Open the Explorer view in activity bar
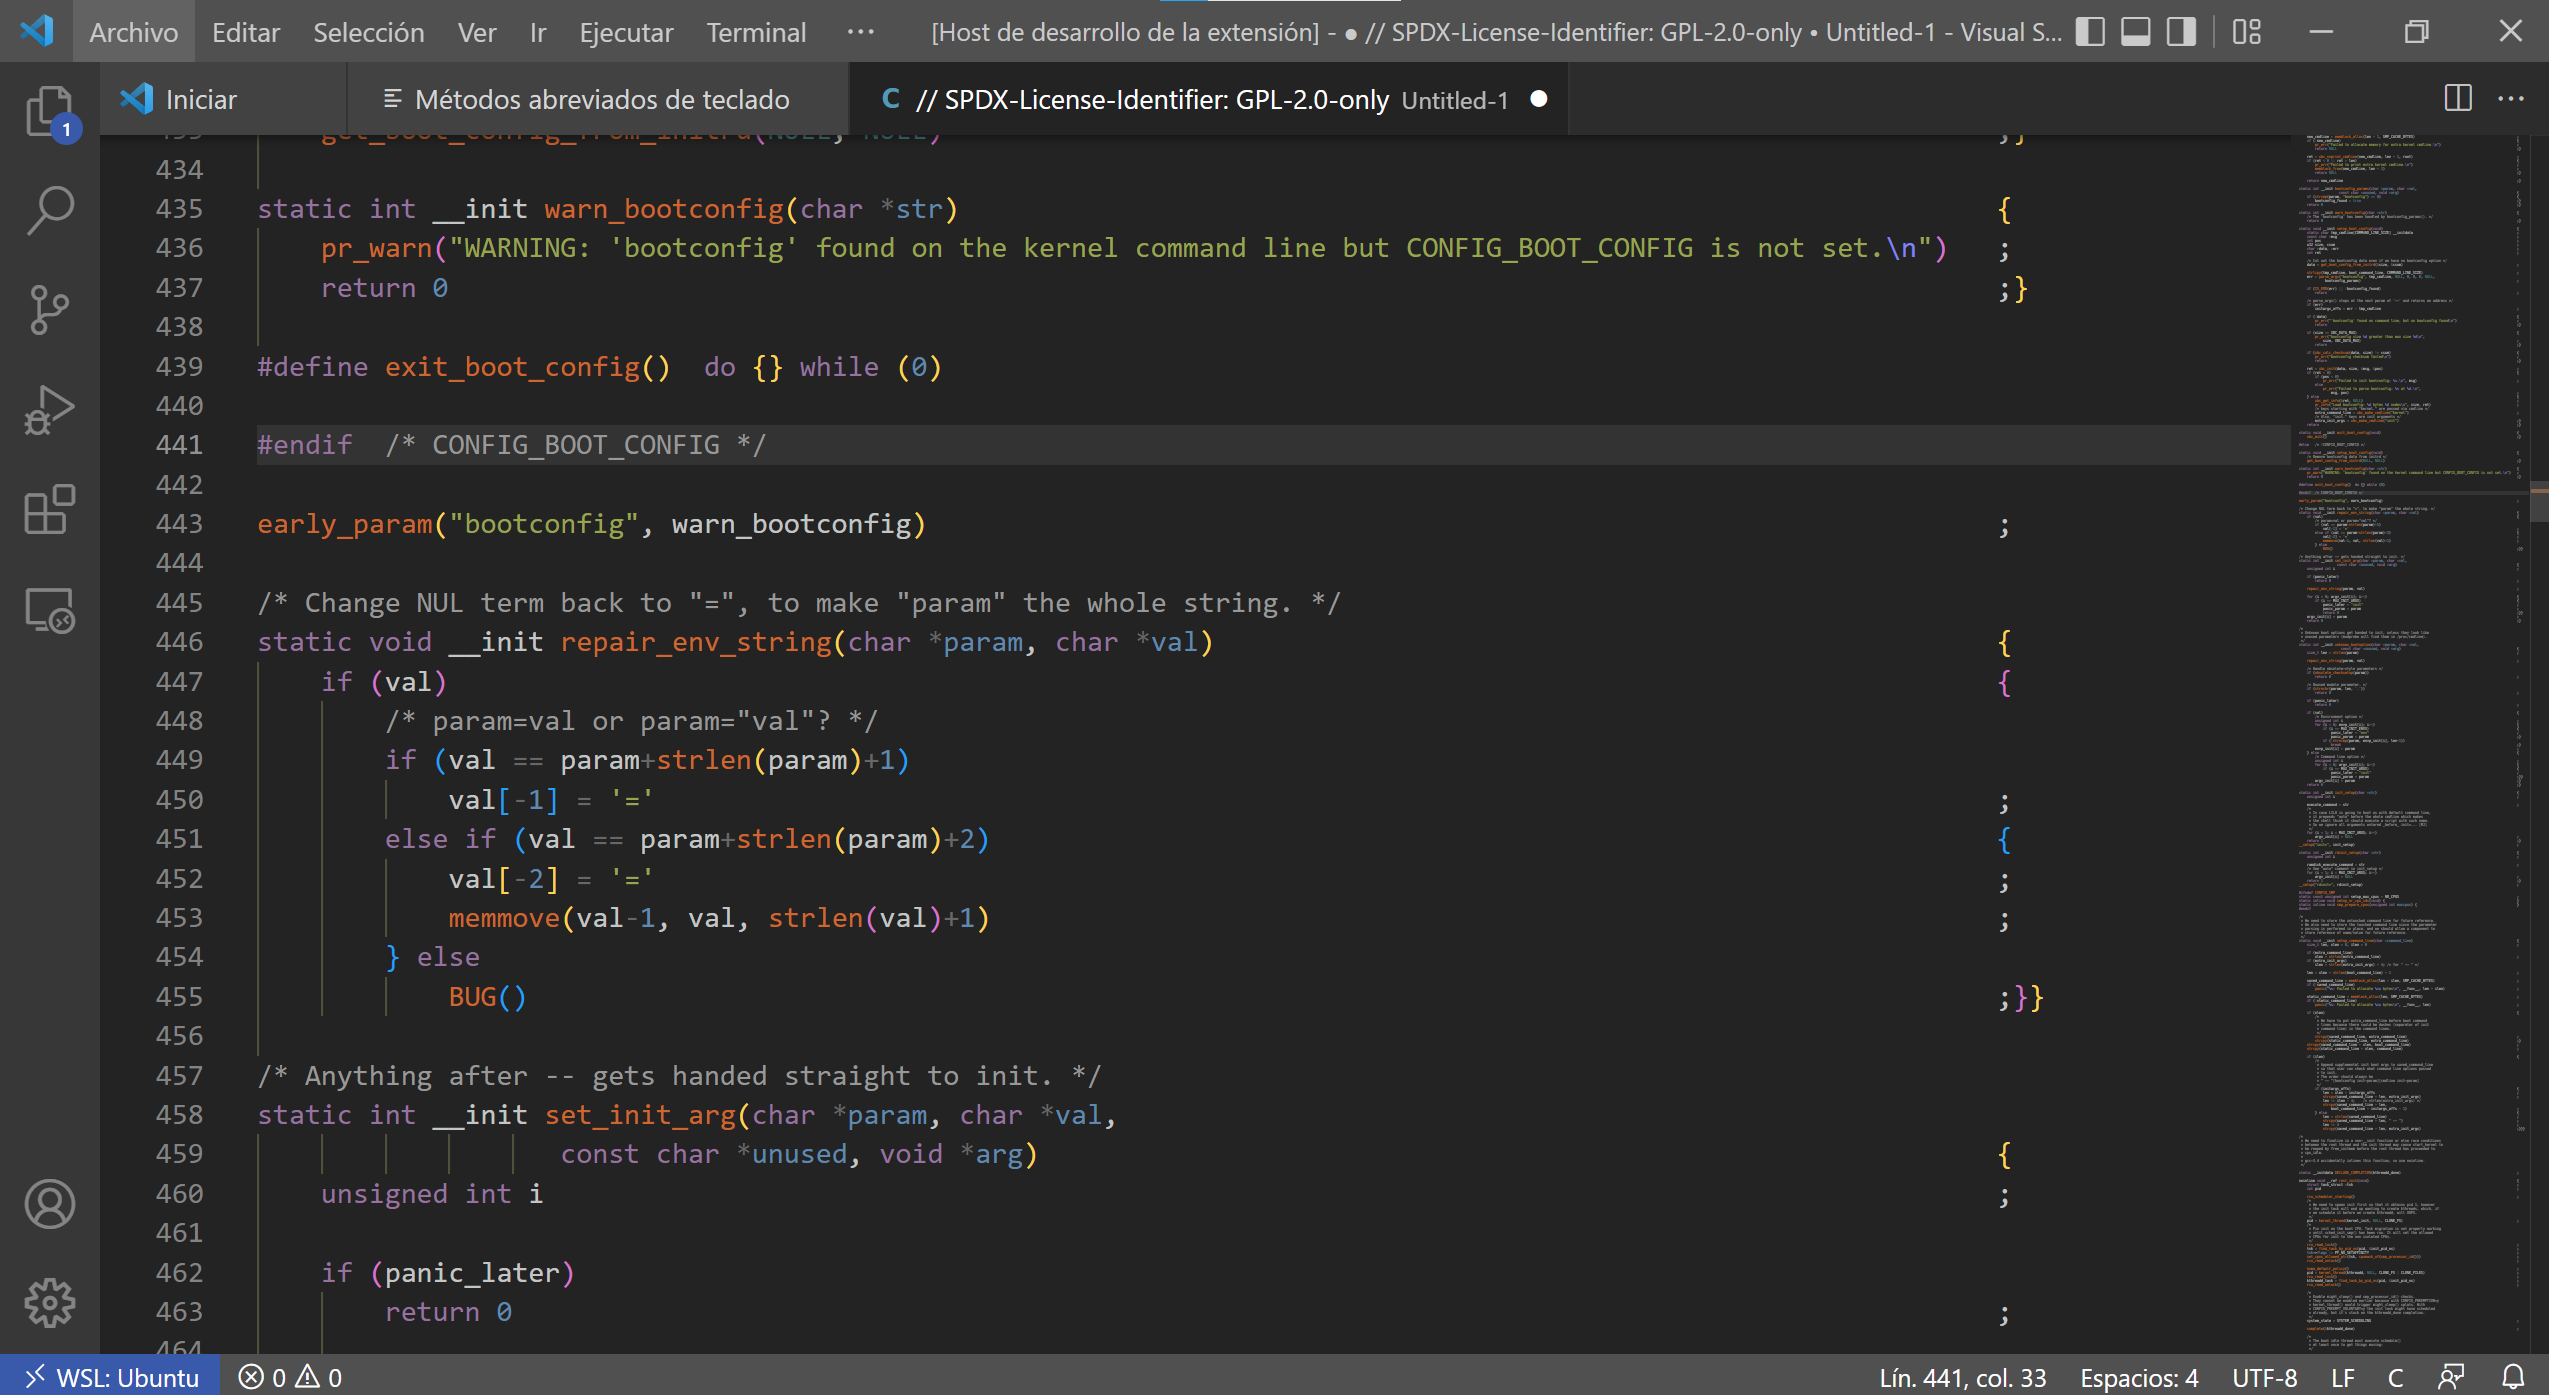Screen dimensions: 2549x1395 point(49,111)
